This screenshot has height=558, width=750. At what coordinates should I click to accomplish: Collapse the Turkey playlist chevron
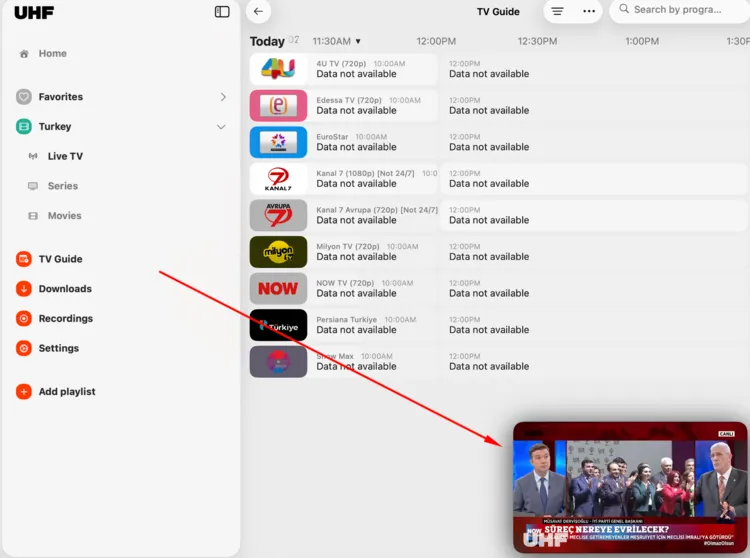221,127
